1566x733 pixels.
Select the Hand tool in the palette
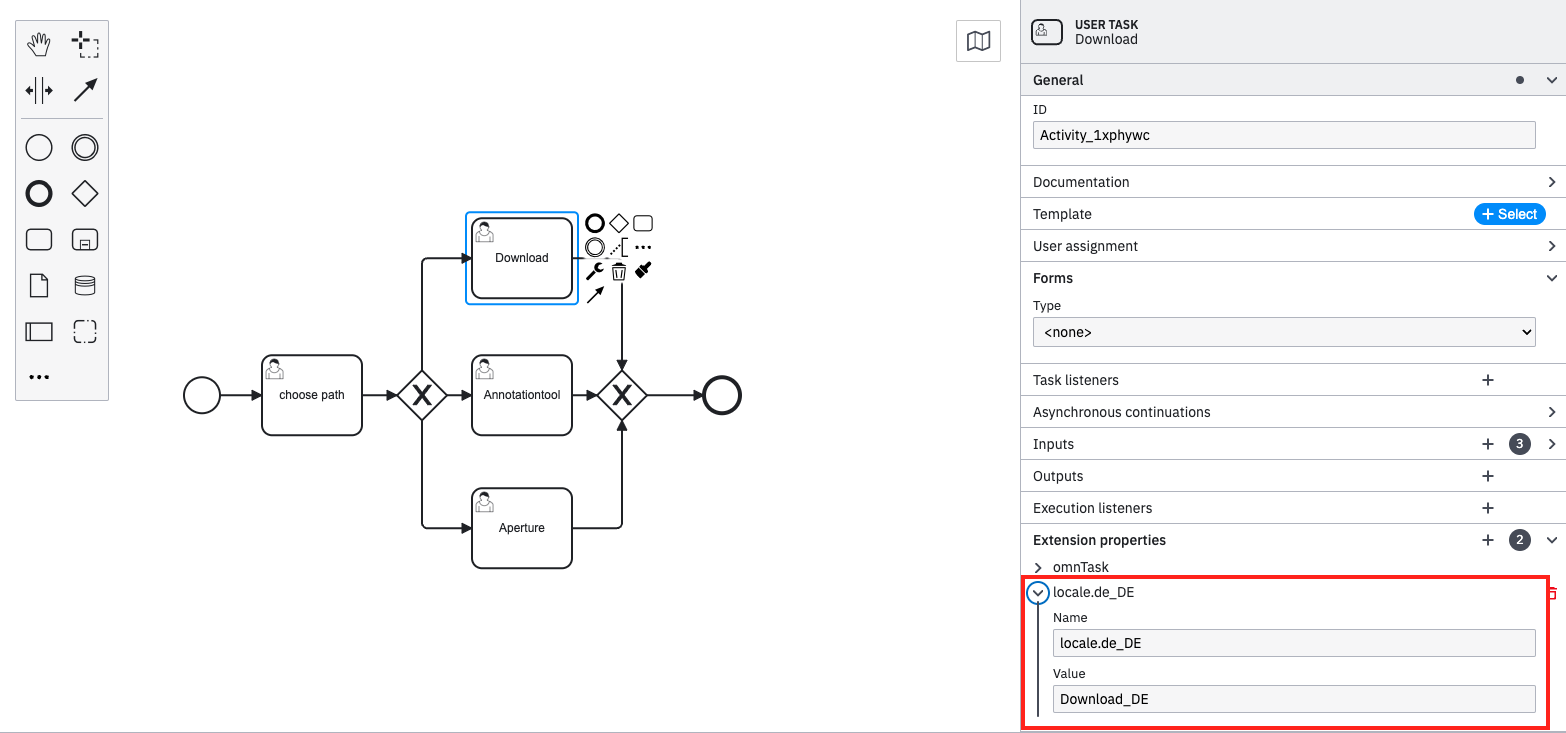[x=38, y=44]
